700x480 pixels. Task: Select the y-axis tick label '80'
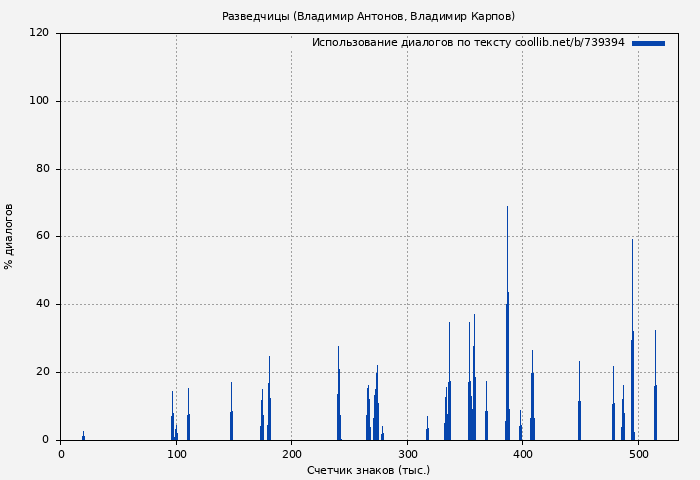[43, 169]
